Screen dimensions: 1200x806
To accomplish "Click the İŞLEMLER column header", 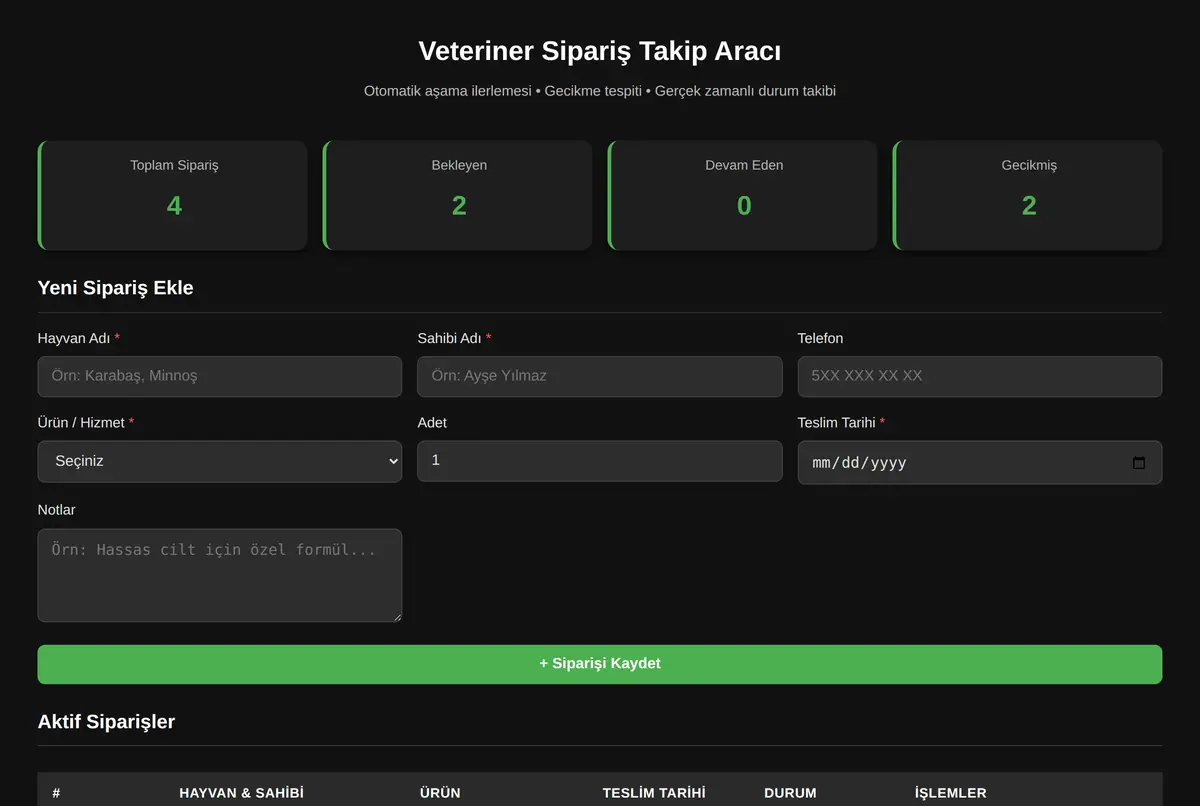I will click(951, 793).
